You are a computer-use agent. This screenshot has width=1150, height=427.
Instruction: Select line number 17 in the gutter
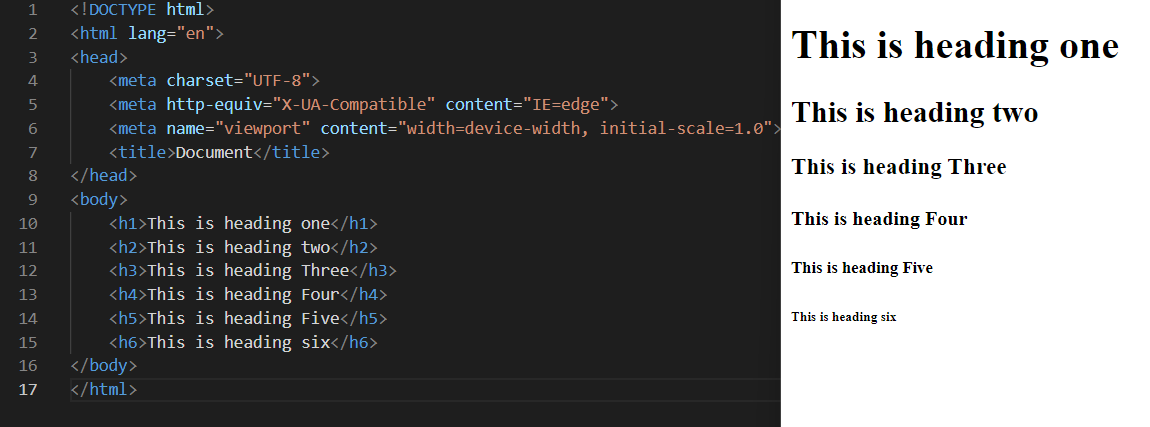pyautogui.click(x=28, y=390)
